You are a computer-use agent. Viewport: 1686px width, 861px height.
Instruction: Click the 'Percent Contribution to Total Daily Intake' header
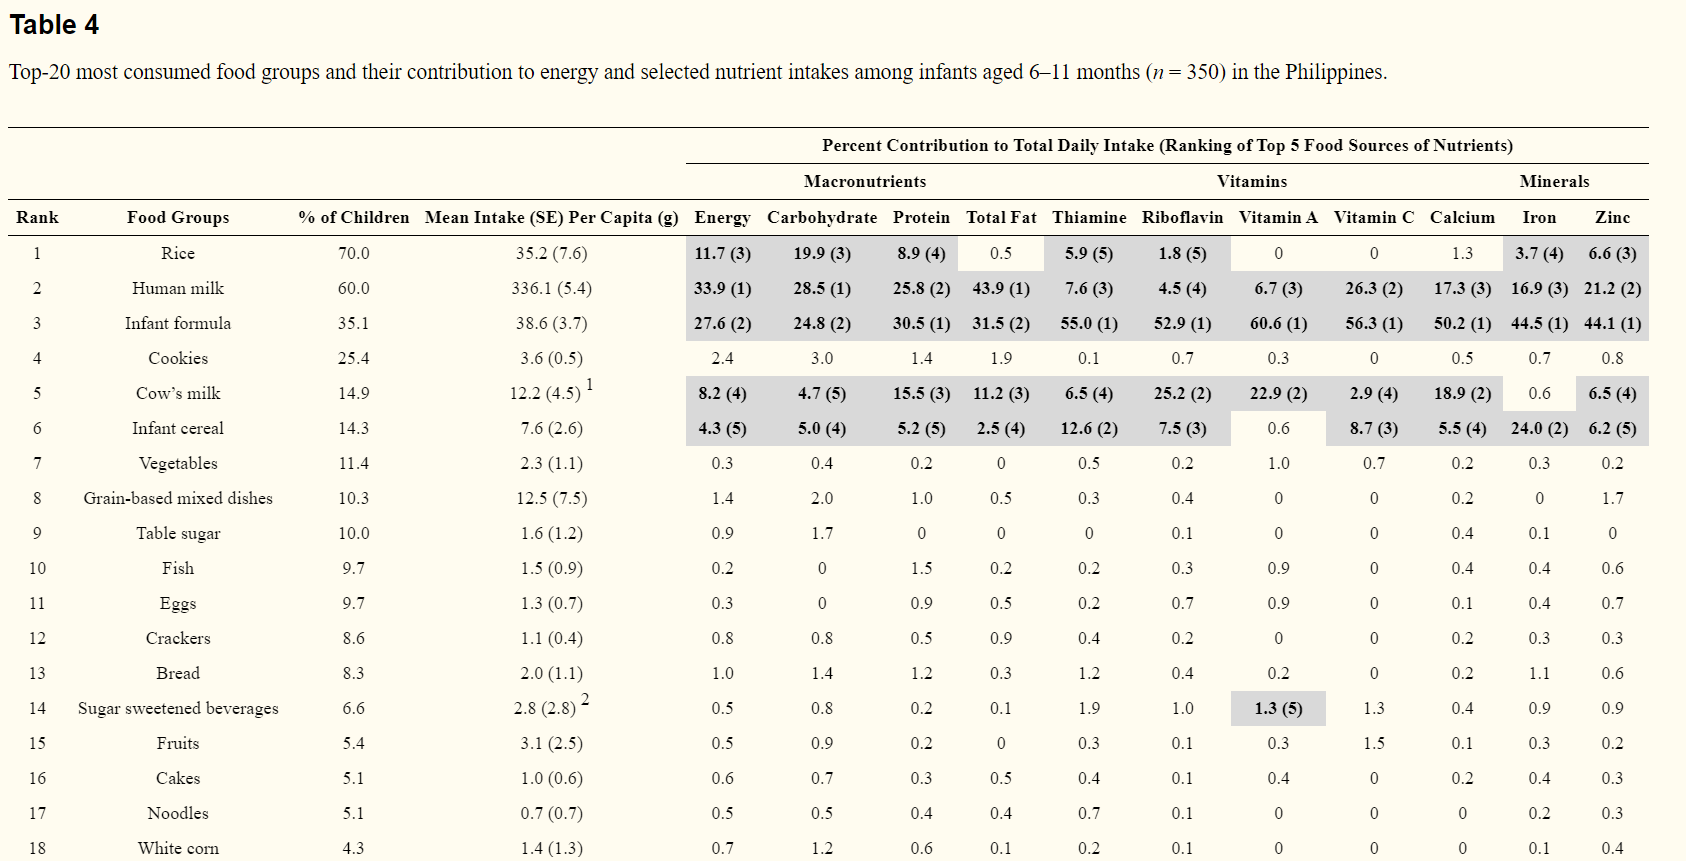pyautogui.click(x=1167, y=146)
